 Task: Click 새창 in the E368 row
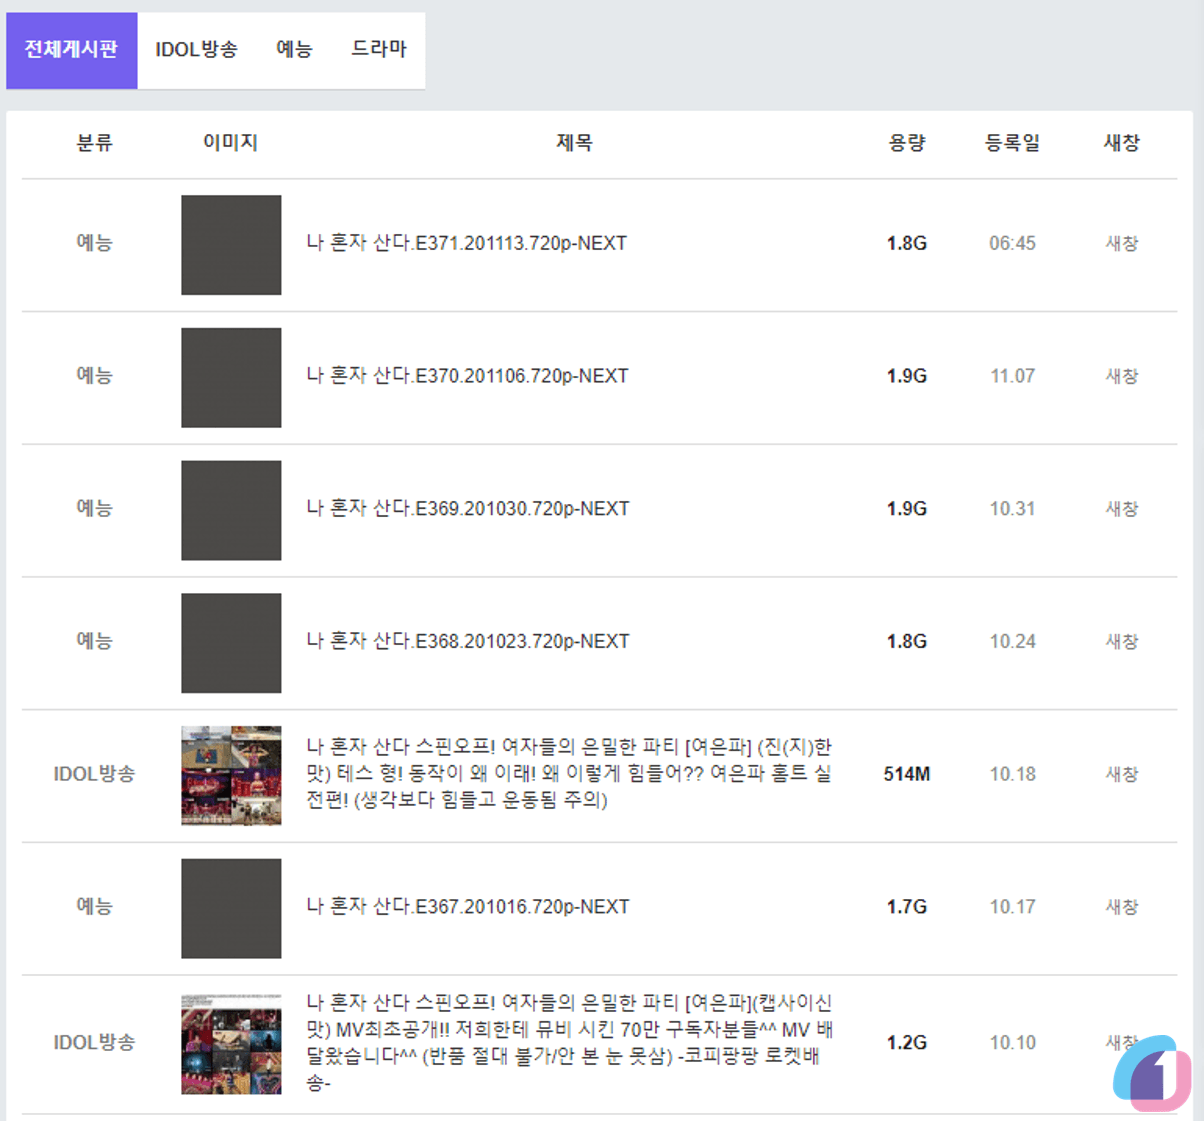(x=1122, y=641)
